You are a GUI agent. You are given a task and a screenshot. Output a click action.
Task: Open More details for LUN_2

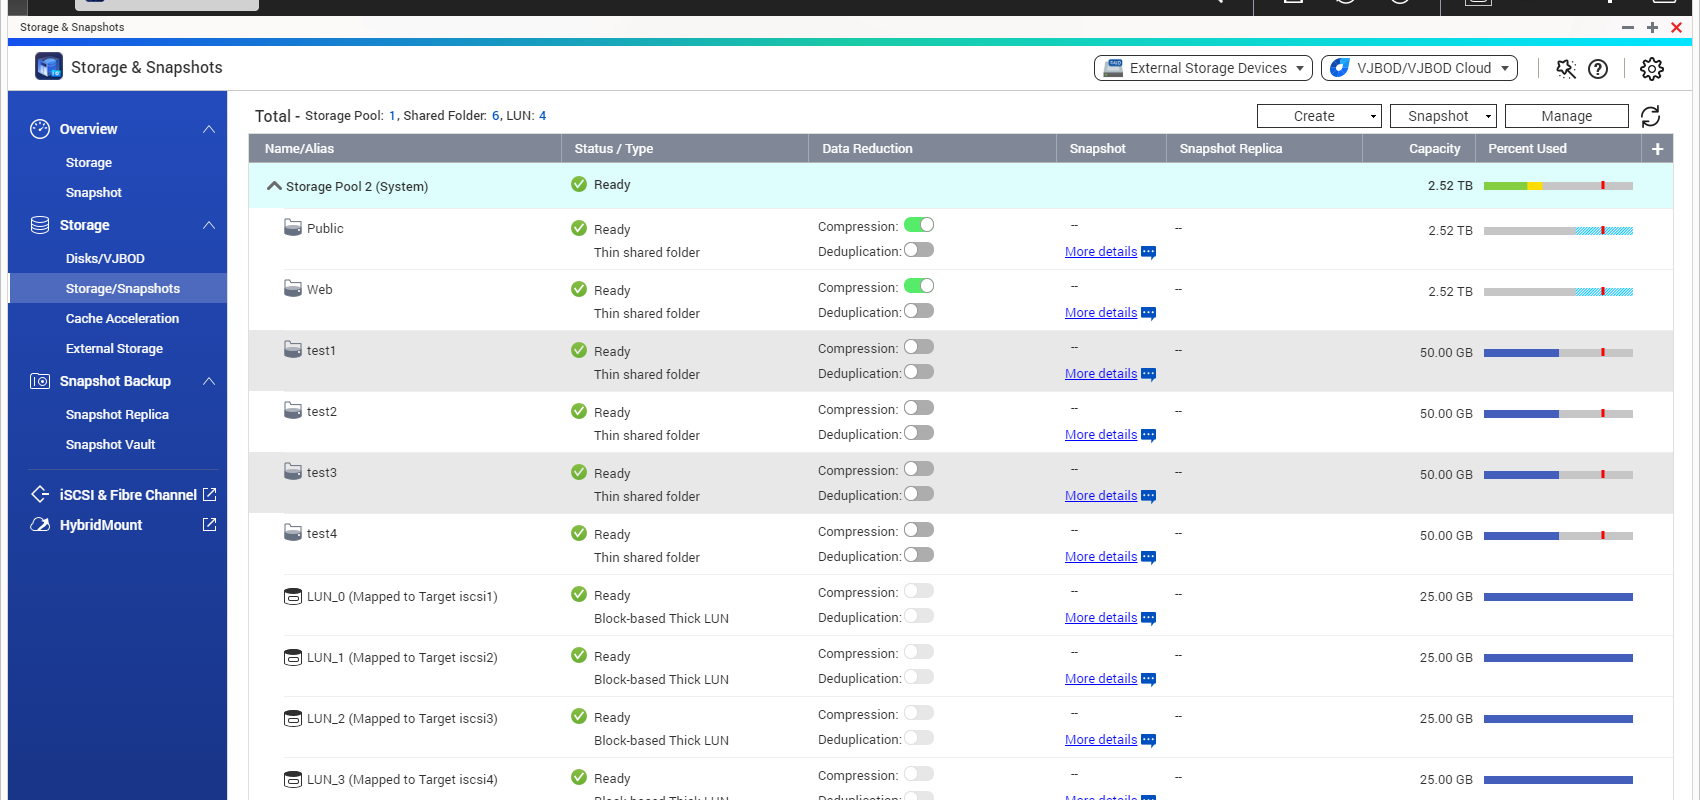click(1101, 740)
